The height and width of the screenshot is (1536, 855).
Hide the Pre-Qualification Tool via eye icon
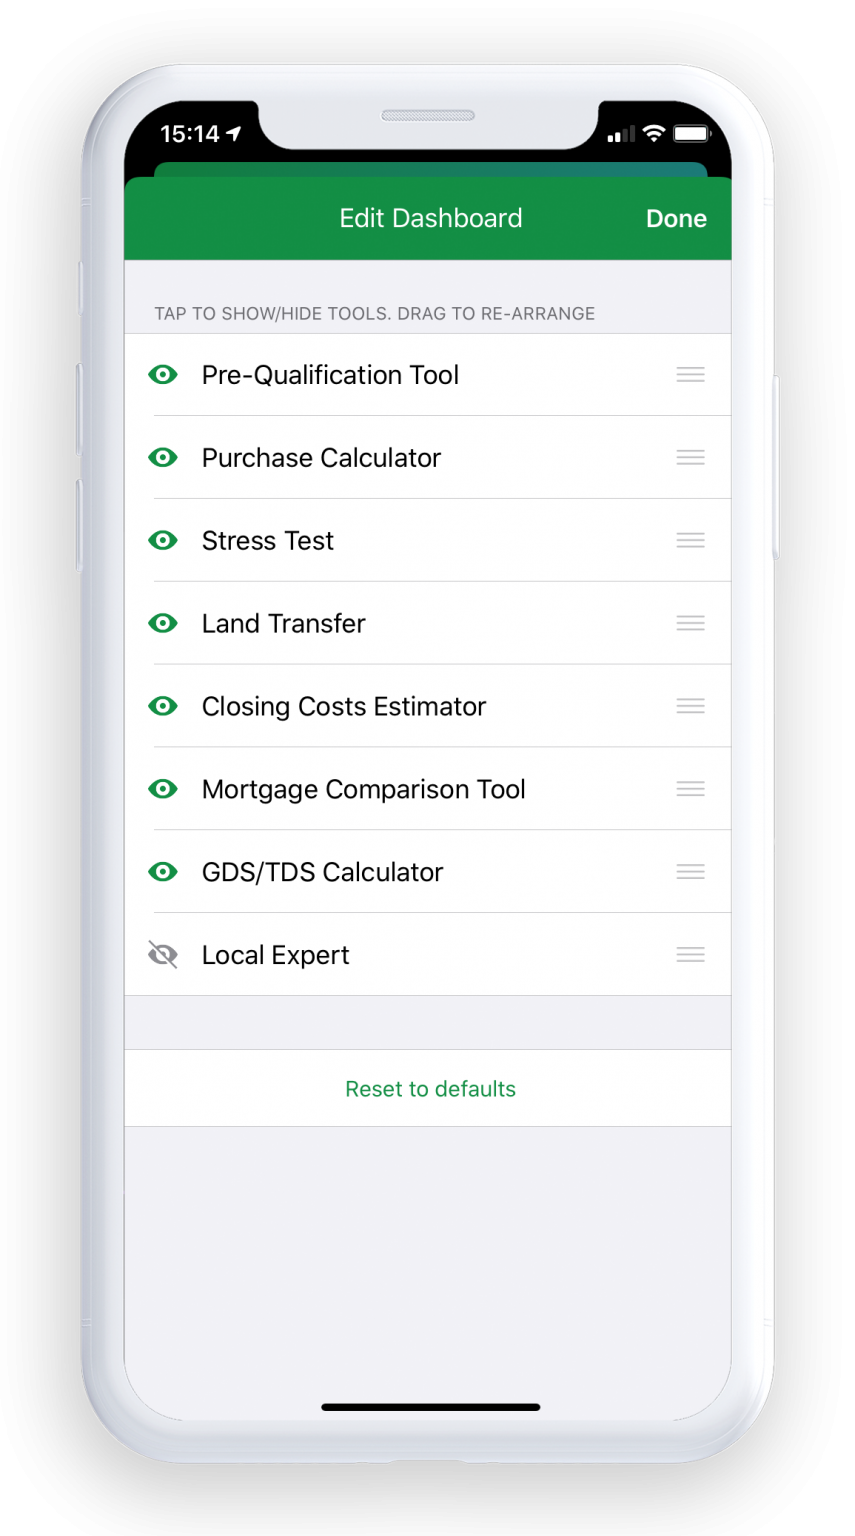tap(163, 375)
